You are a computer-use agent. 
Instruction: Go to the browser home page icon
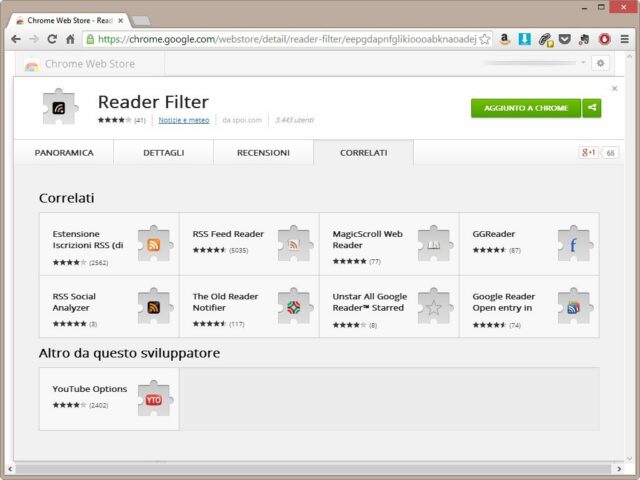click(x=70, y=39)
